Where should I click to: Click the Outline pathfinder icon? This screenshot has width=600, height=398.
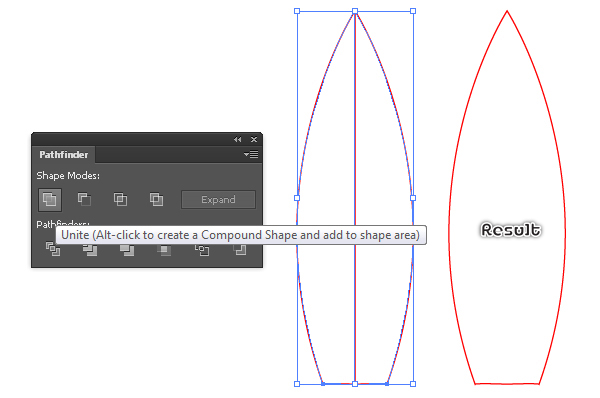point(202,250)
